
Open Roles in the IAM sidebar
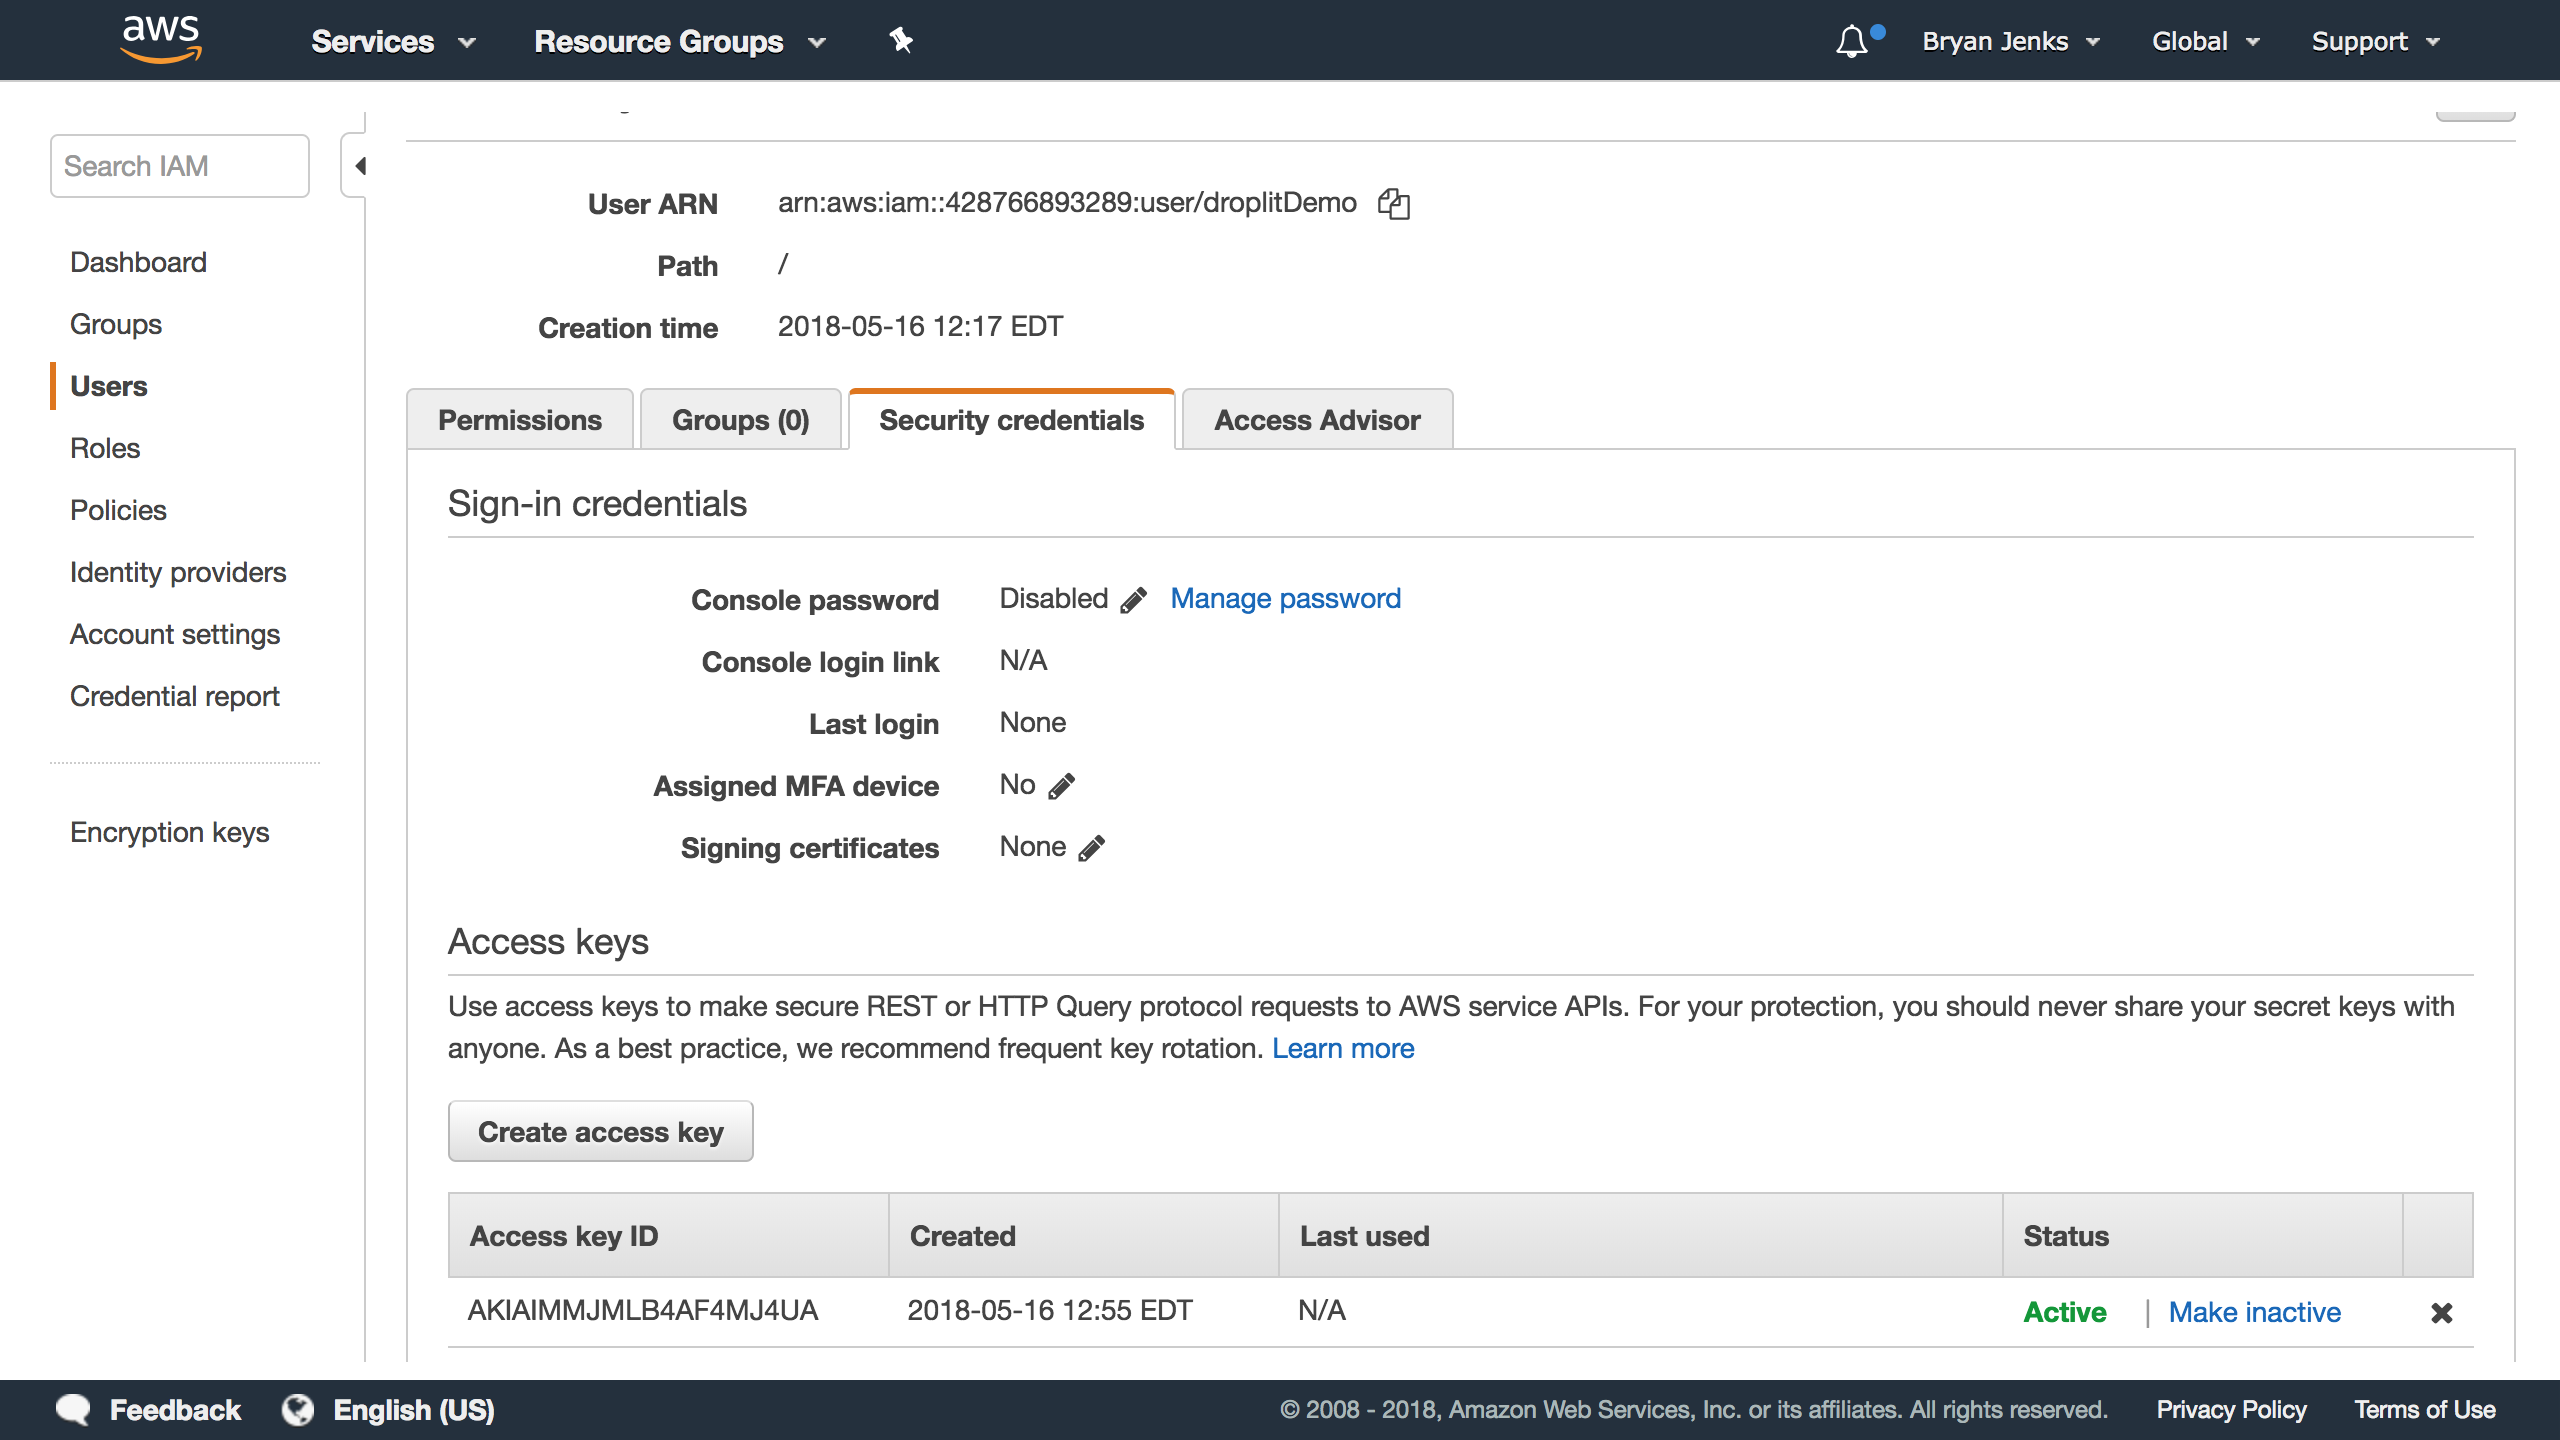(105, 448)
